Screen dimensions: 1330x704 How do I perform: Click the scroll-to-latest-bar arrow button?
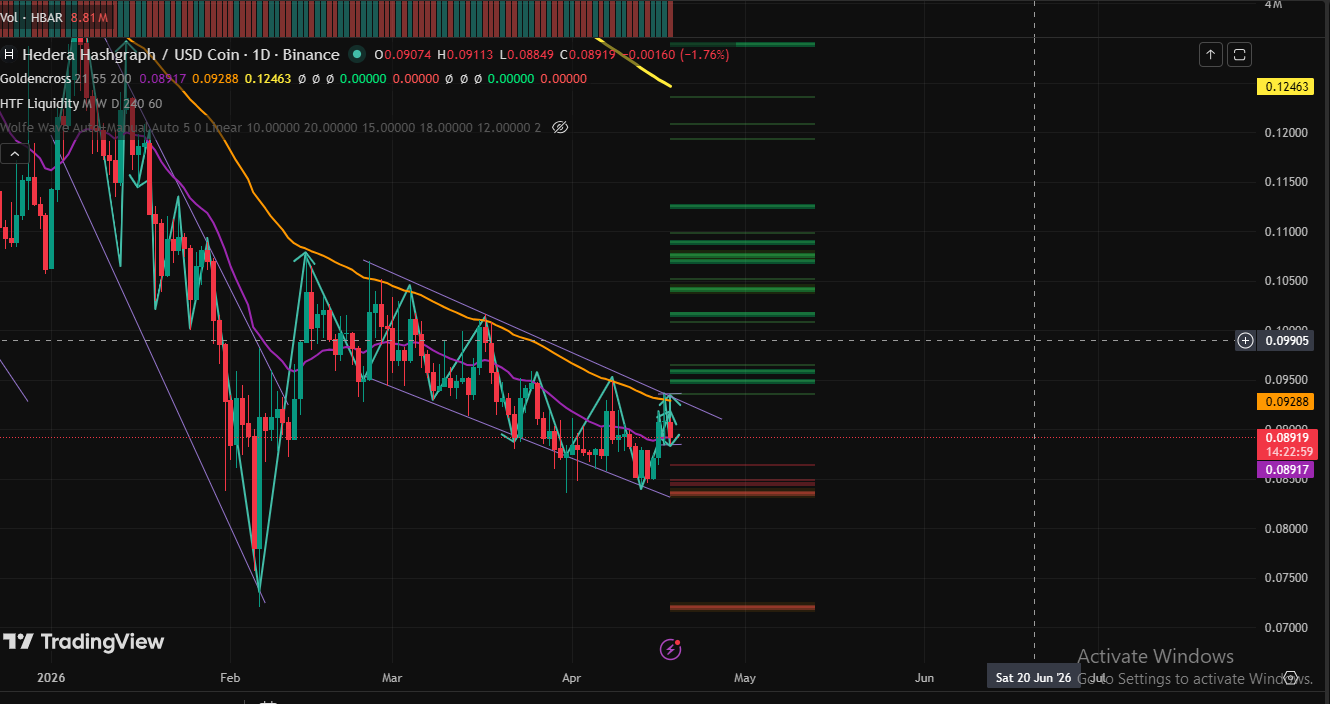(x=1210, y=54)
